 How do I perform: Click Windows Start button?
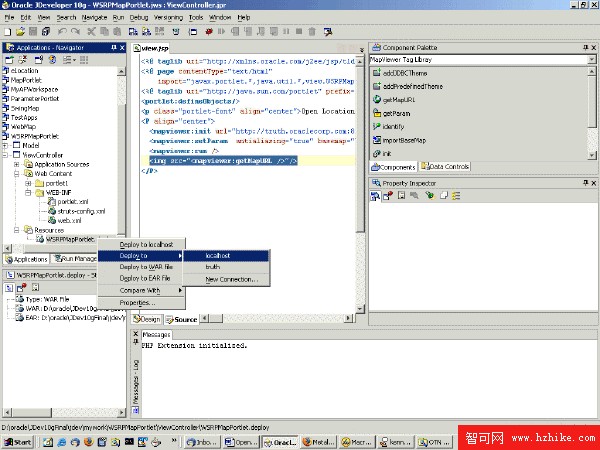18,442
